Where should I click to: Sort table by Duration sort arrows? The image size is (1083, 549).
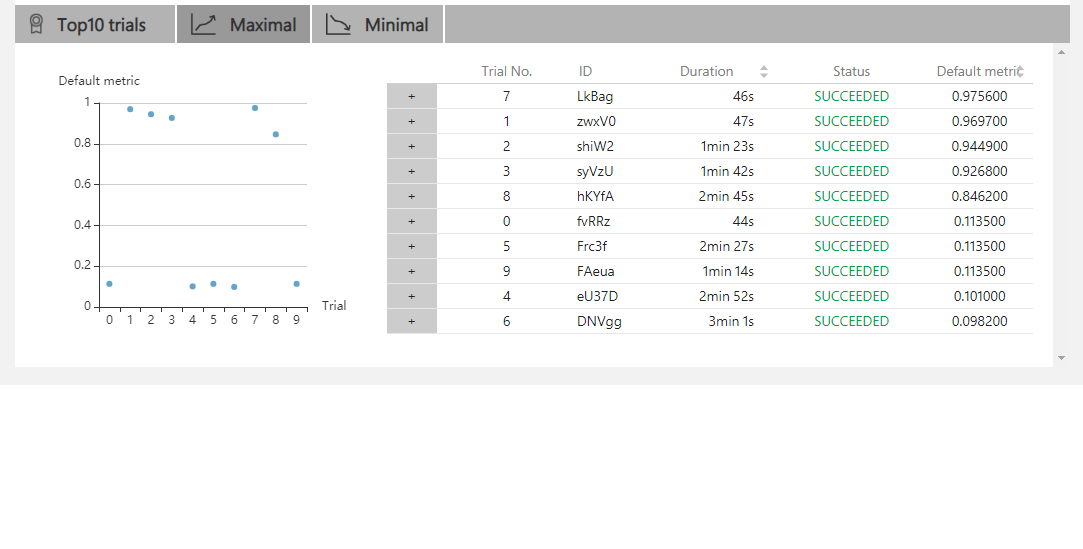764,72
